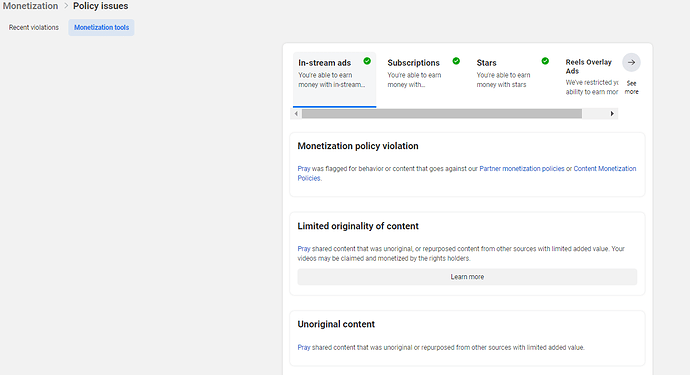Click the Pray link under Unoriginal content

[304, 347]
